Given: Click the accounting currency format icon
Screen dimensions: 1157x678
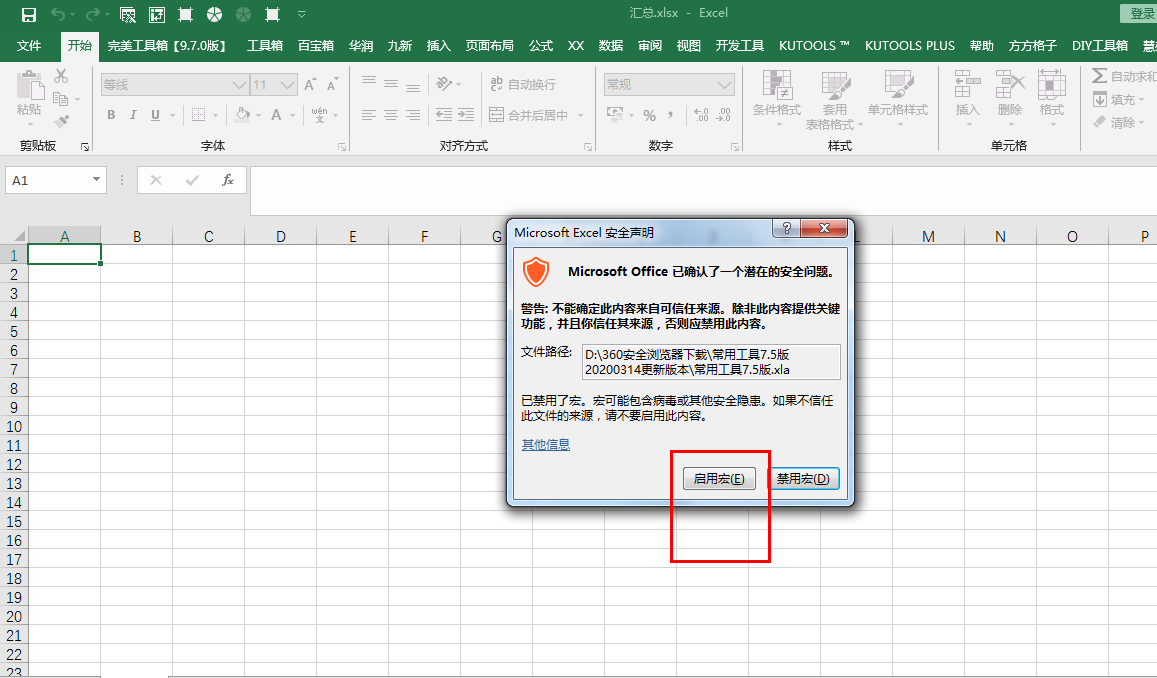Looking at the screenshot, I should pyautogui.click(x=615, y=114).
